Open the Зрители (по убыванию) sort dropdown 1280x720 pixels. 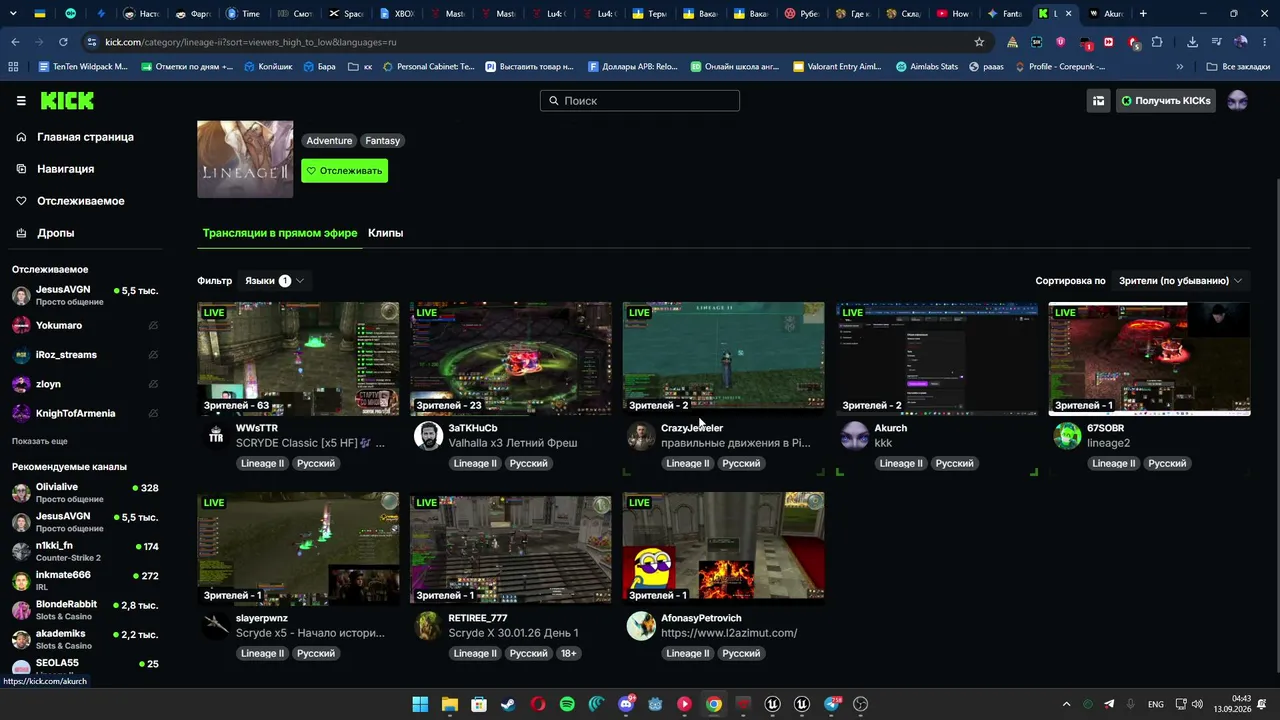[1180, 281]
